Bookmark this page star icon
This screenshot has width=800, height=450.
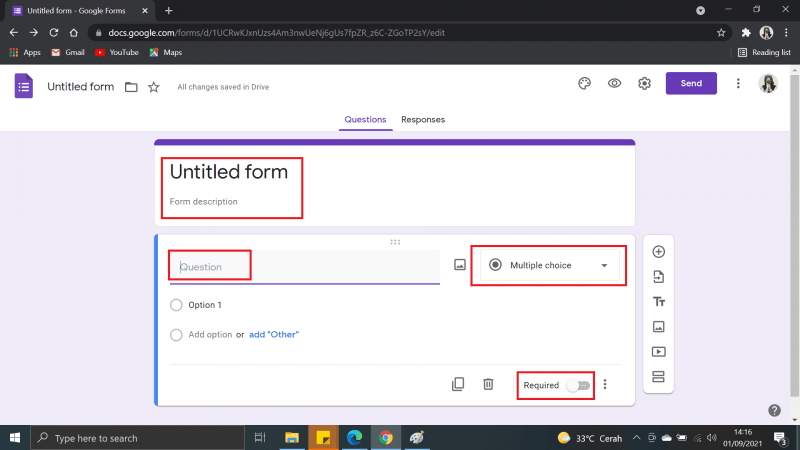721,33
